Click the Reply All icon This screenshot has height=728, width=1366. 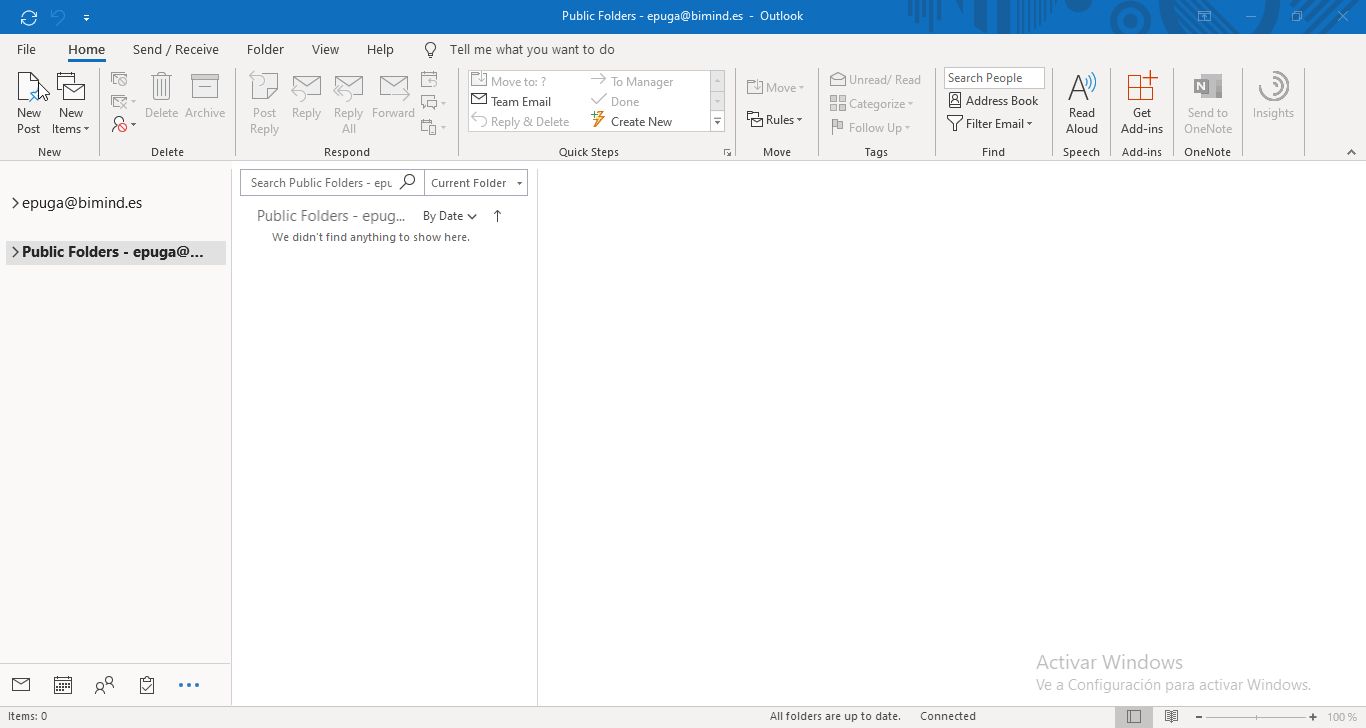tap(348, 103)
